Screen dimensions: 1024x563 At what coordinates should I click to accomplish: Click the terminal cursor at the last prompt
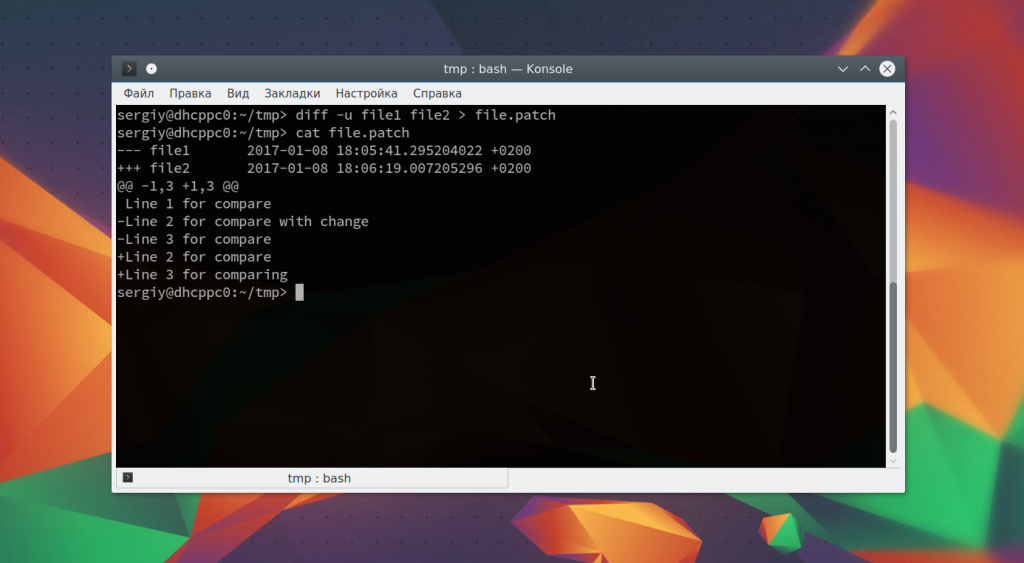299,292
